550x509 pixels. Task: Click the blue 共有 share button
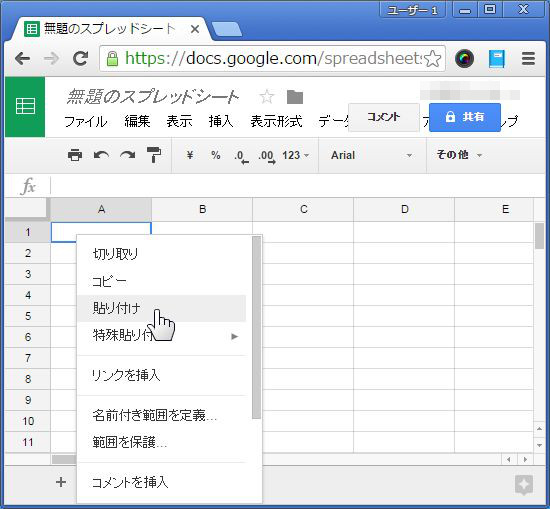click(x=465, y=117)
